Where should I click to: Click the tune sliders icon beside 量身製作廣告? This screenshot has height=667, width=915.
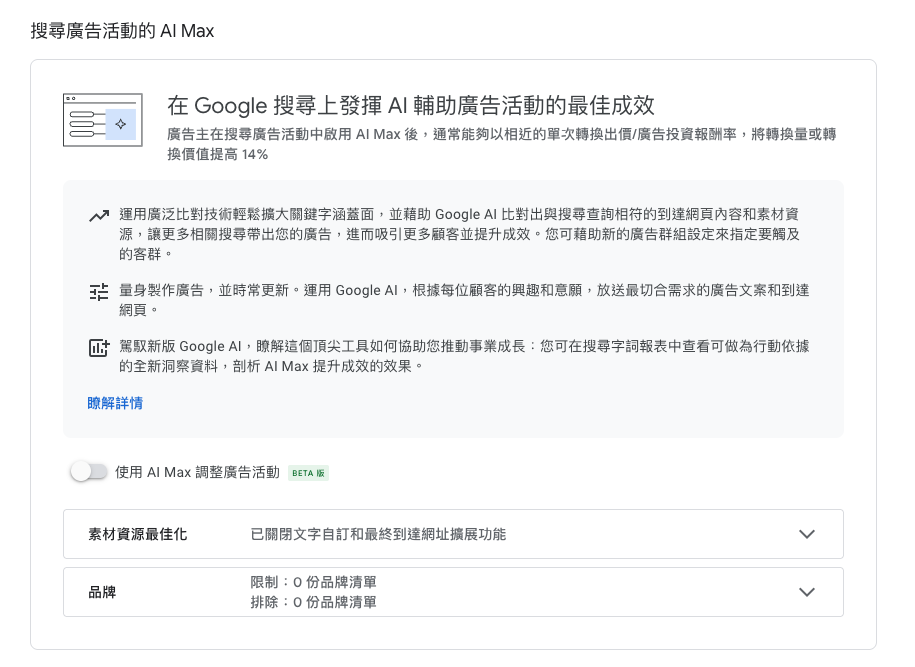(99, 291)
